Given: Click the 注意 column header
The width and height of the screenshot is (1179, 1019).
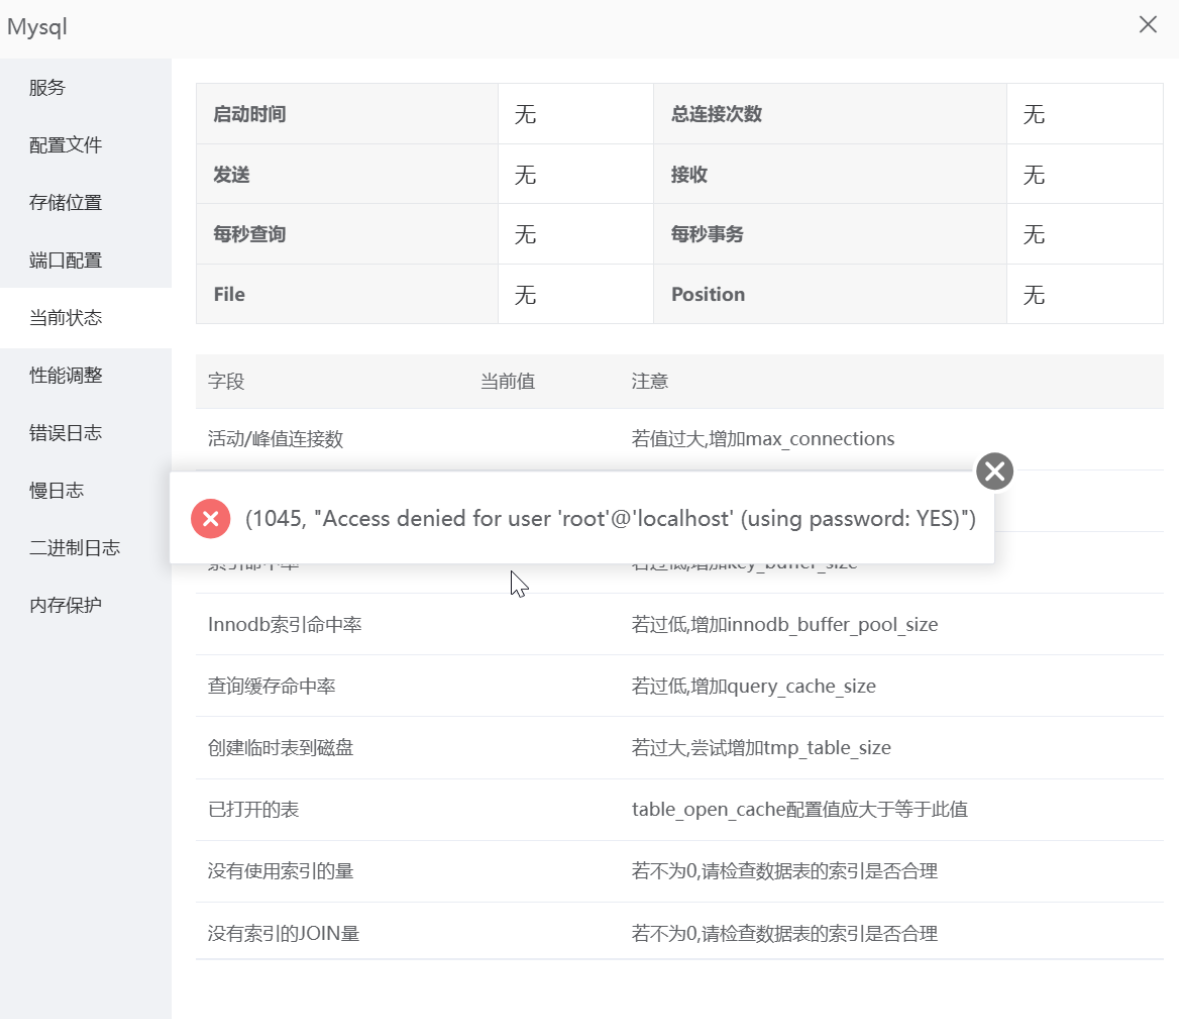Looking at the screenshot, I should (650, 381).
